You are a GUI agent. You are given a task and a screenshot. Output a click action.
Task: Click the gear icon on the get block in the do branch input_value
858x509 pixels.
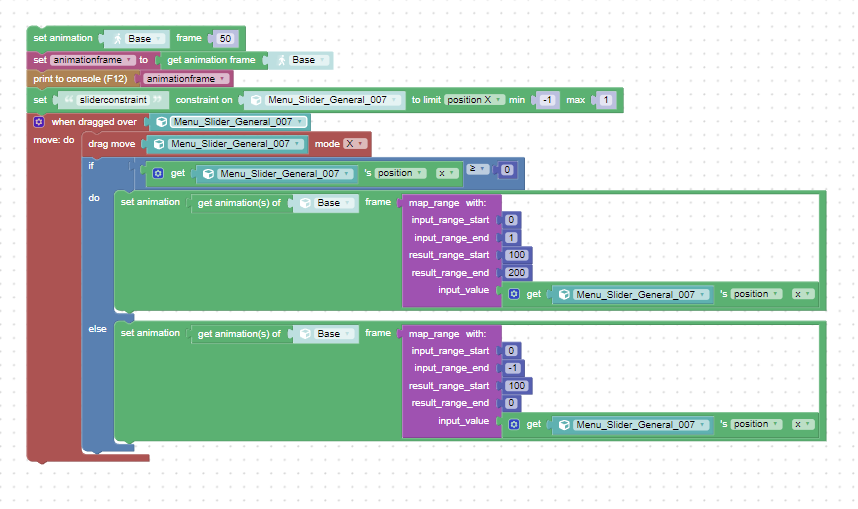point(514,294)
